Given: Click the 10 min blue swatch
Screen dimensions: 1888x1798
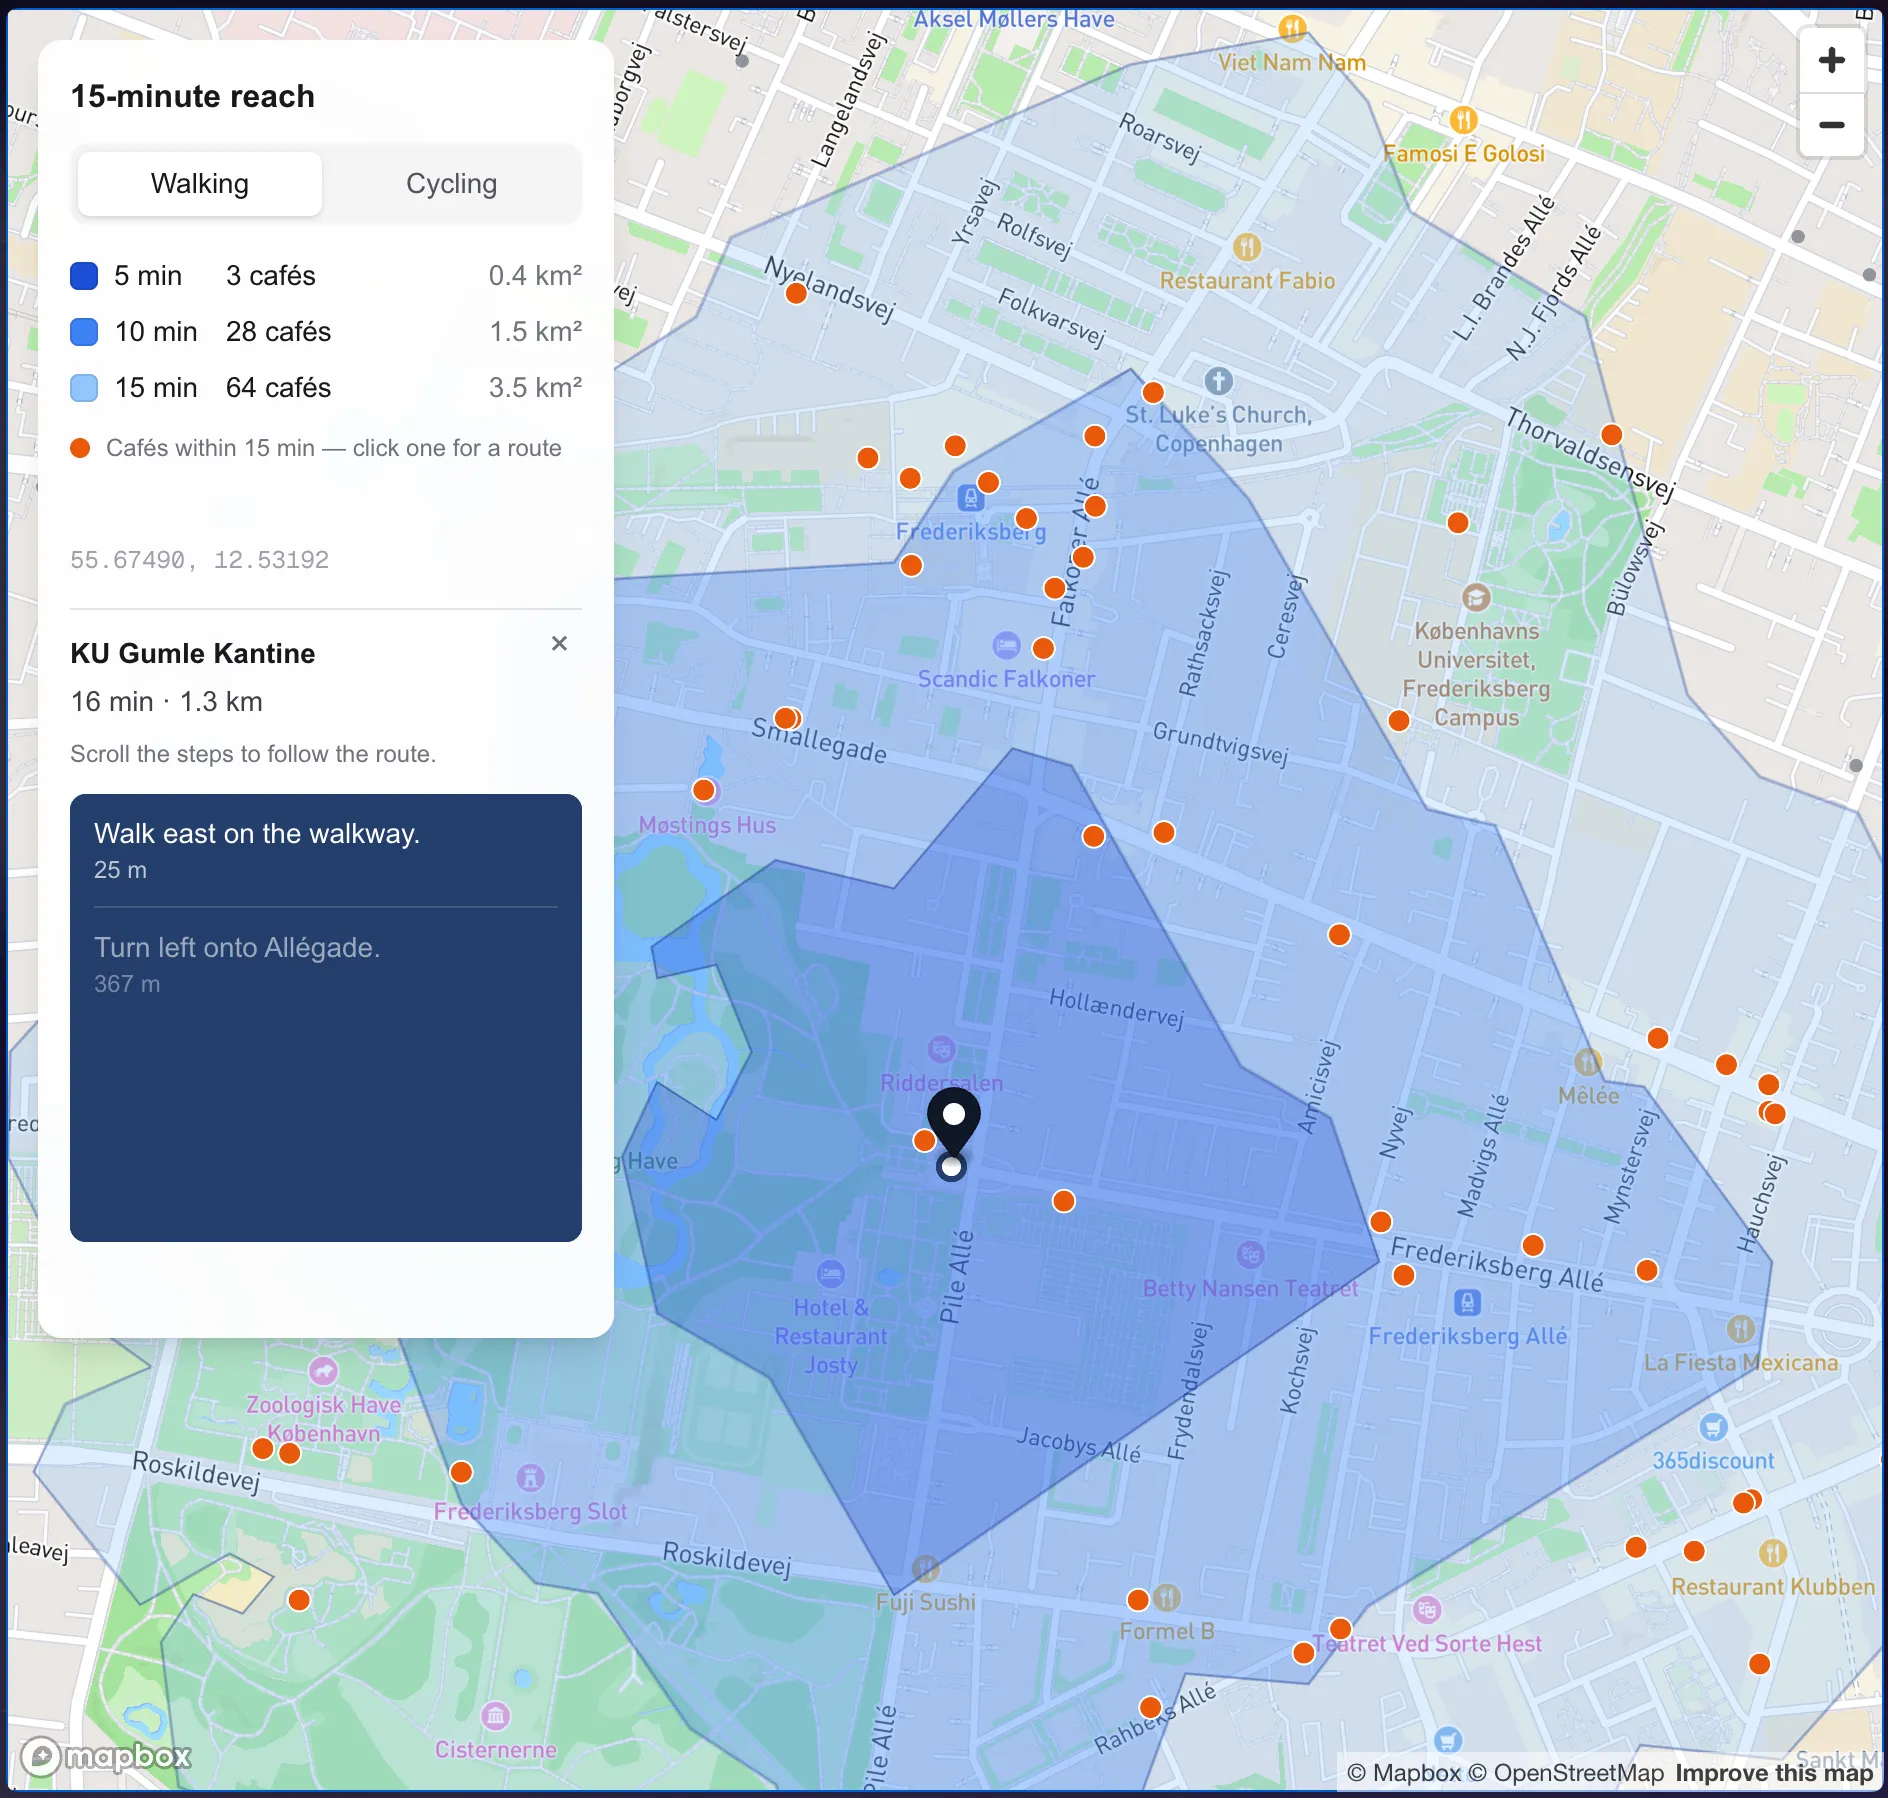Looking at the screenshot, I should coord(84,332).
